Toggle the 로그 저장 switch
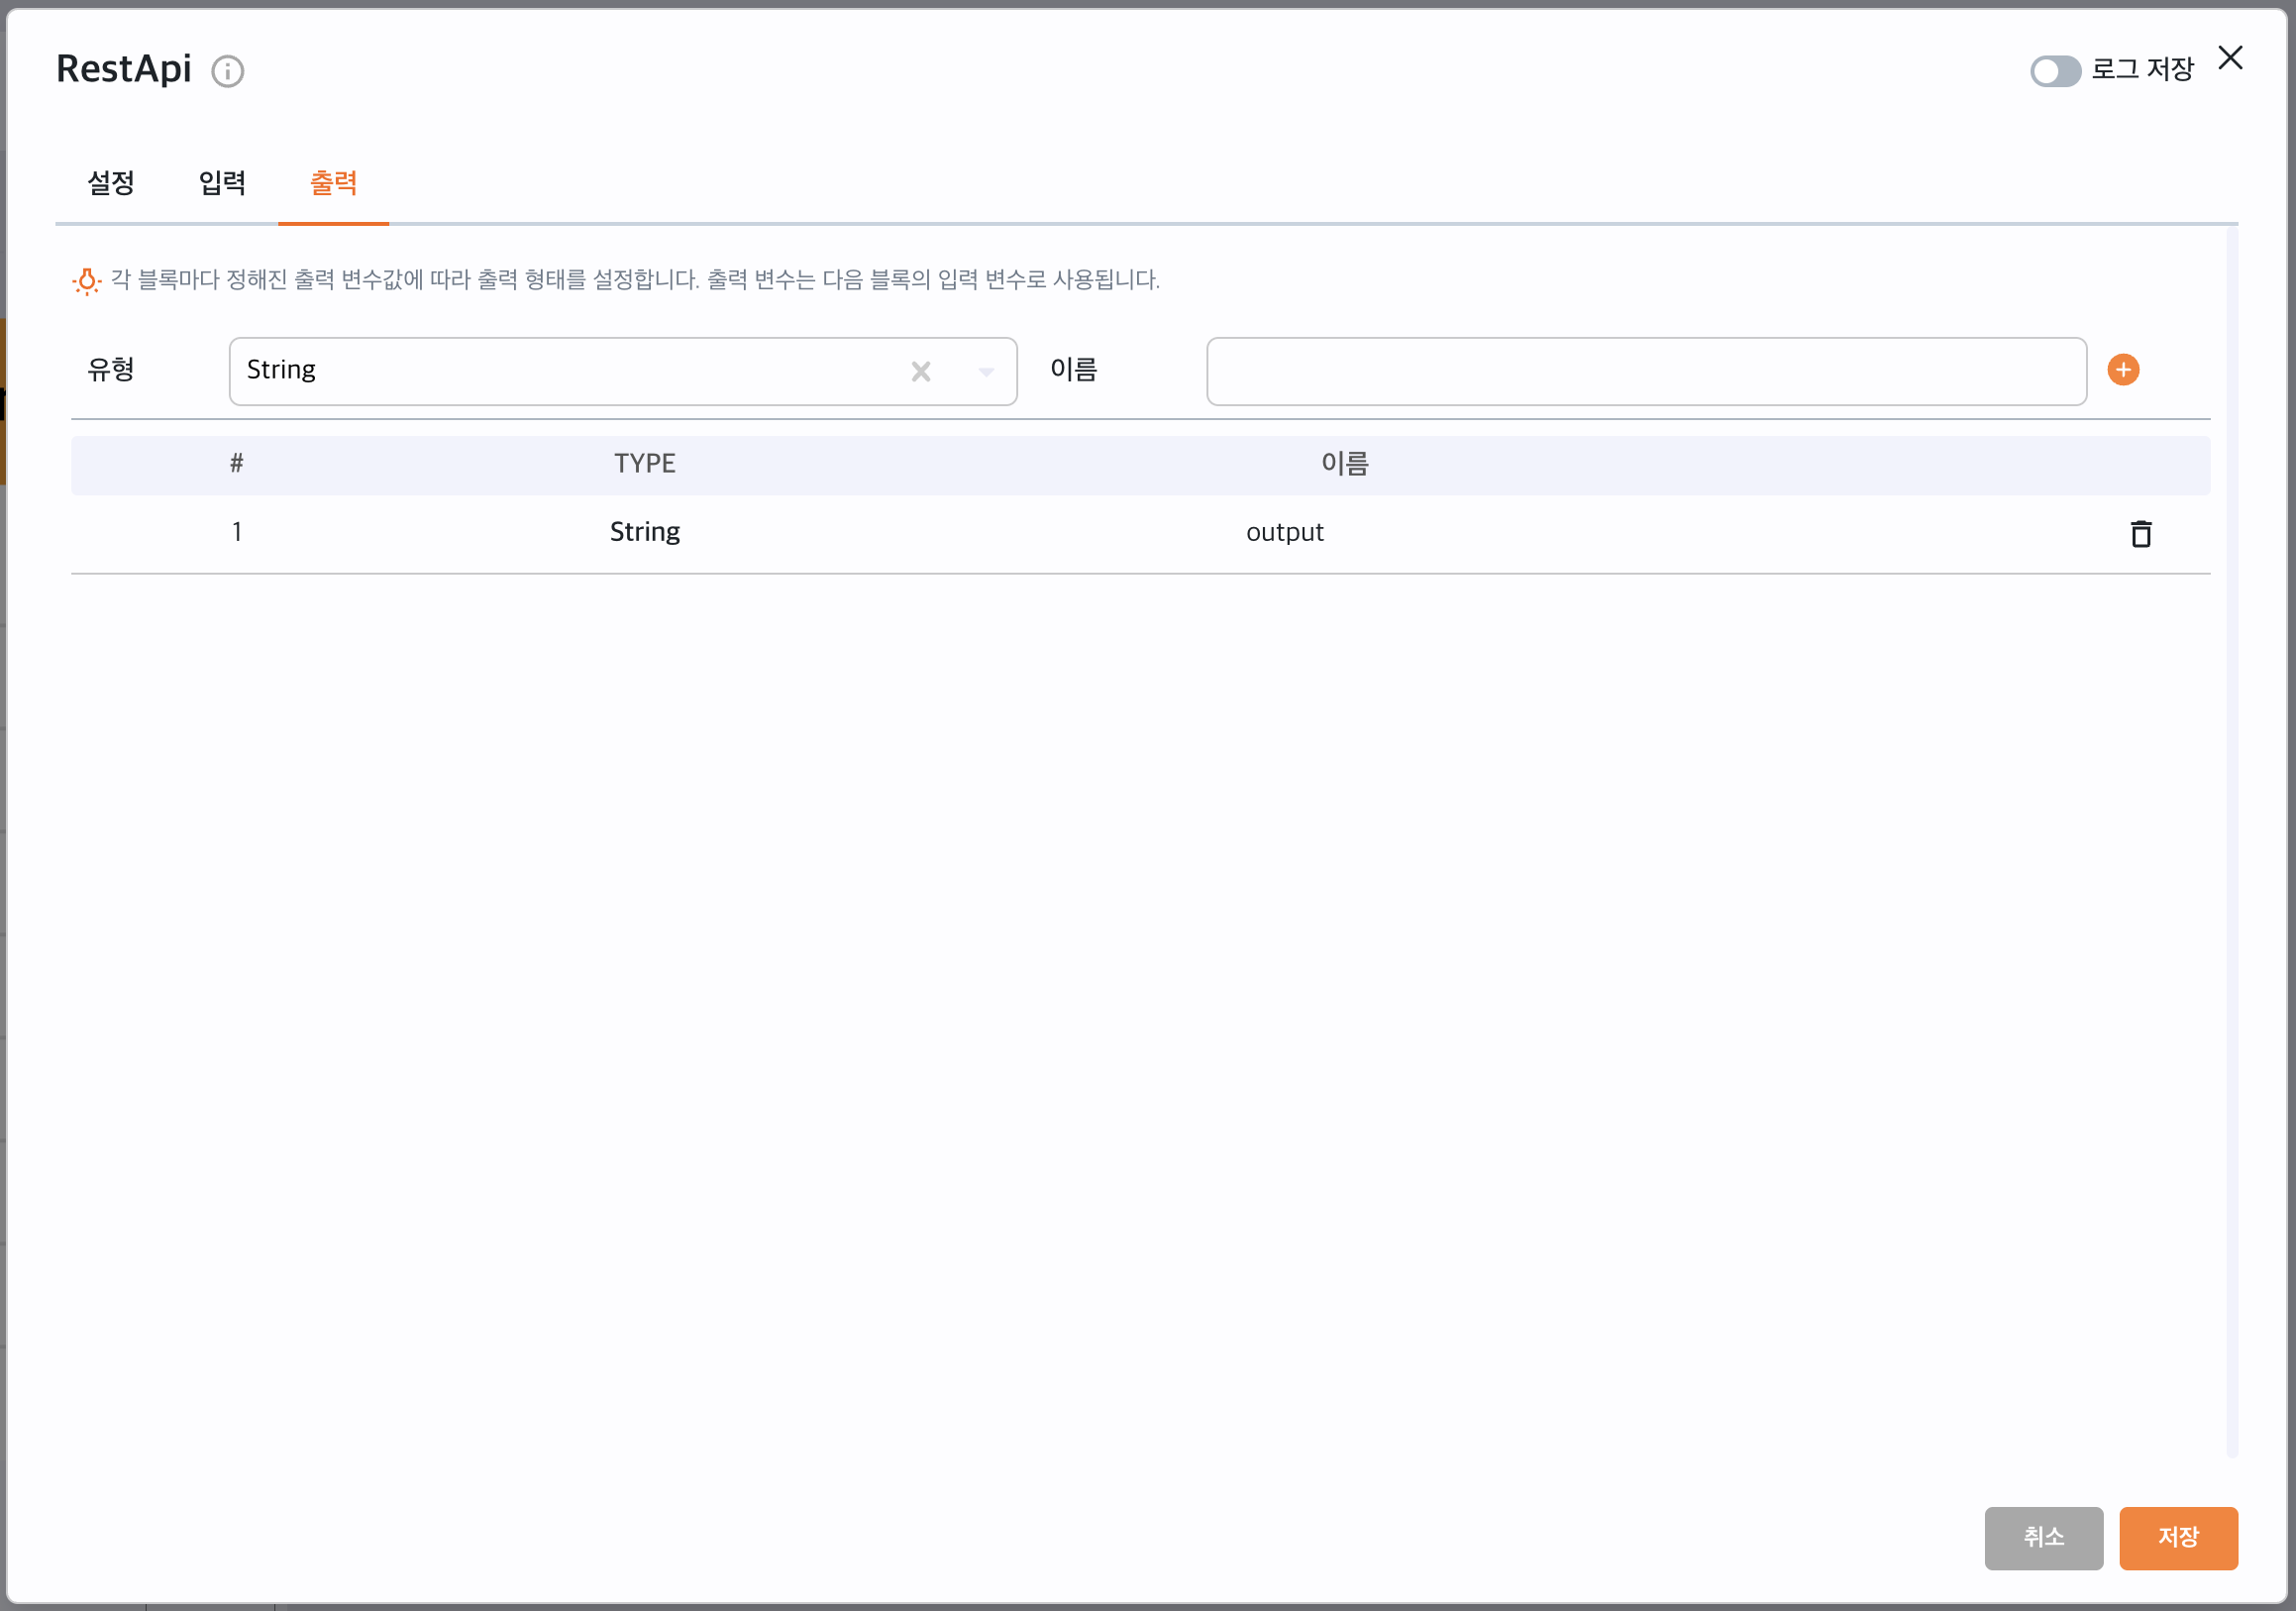Screen dimensions: 2296x1611 [x=2054, y=71]
